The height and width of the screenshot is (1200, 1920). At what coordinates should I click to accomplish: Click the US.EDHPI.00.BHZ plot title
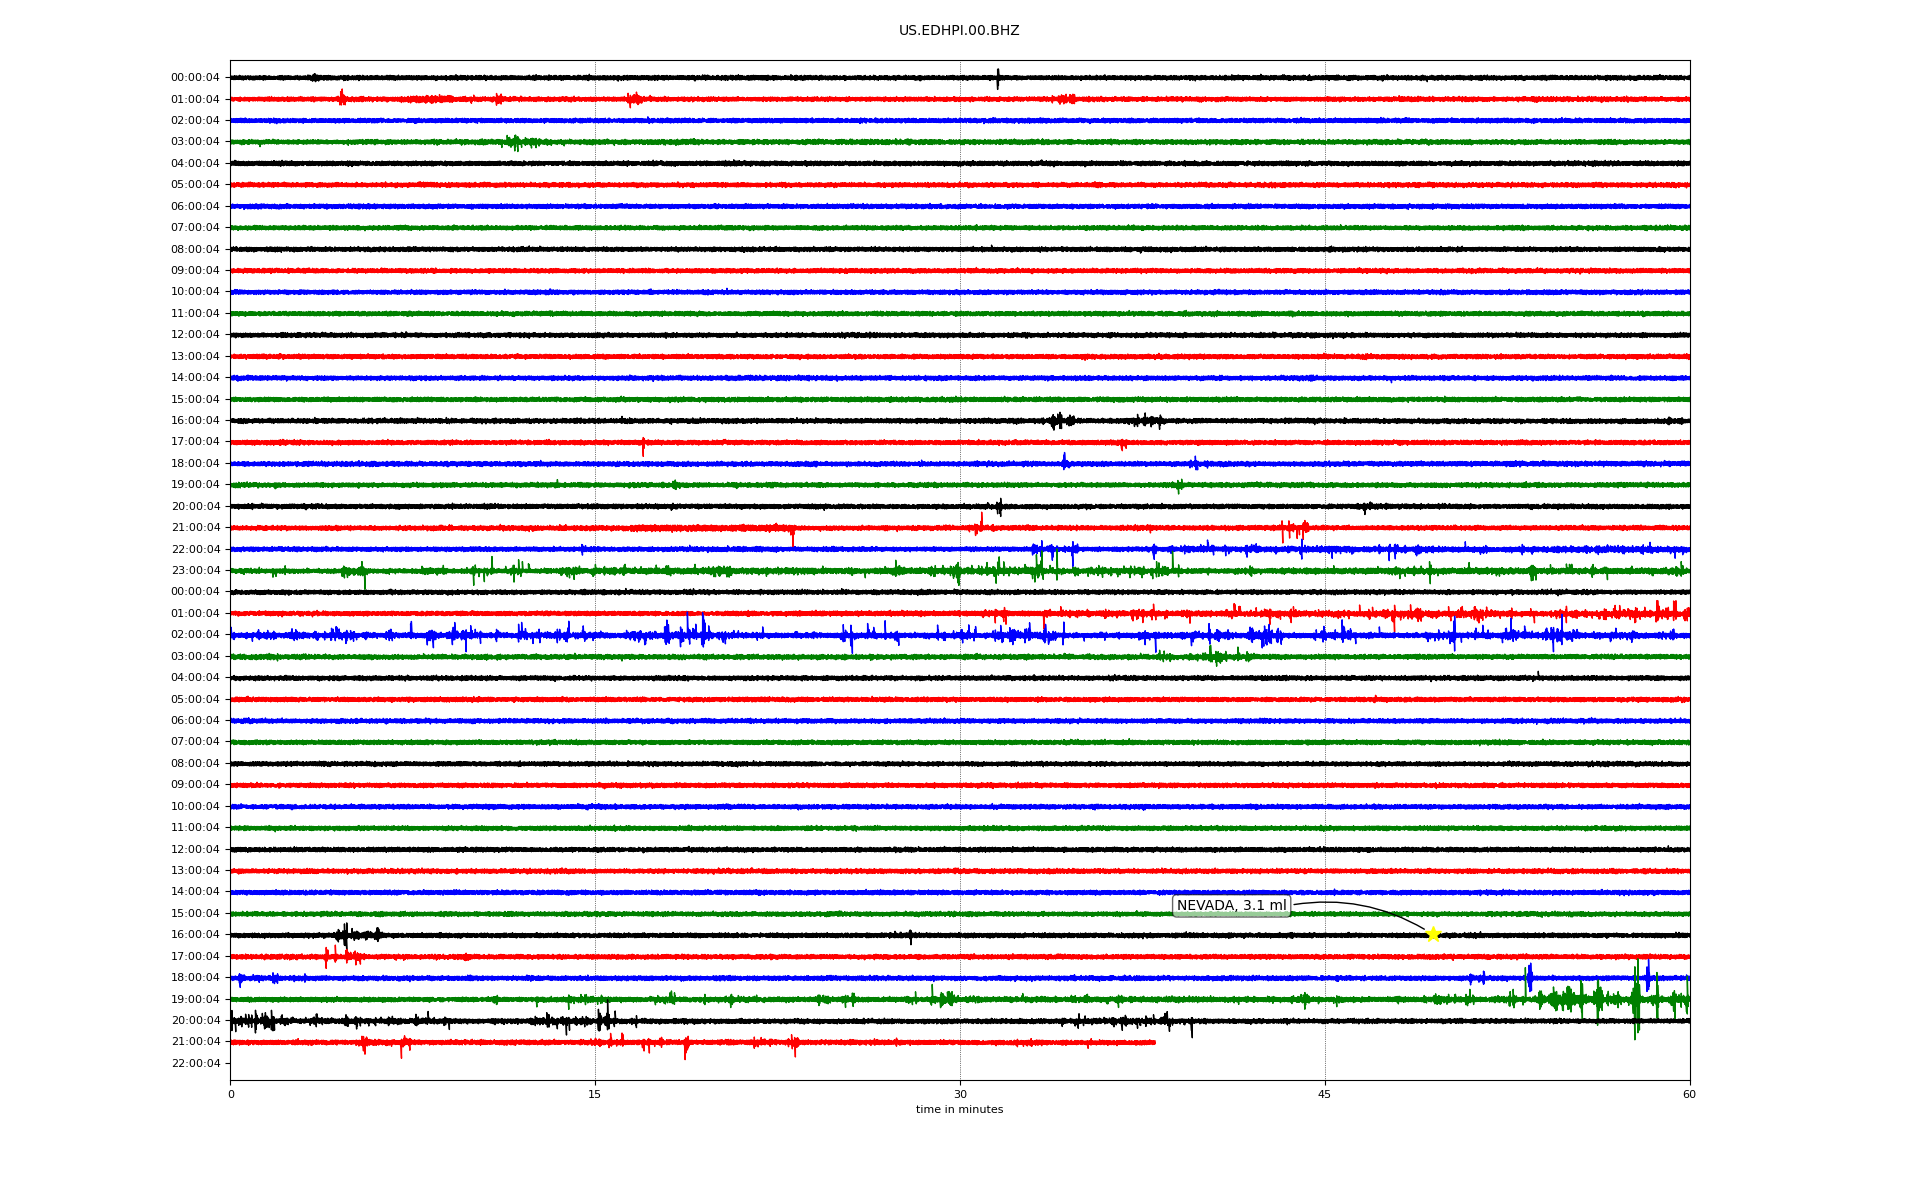pos(958,31)
